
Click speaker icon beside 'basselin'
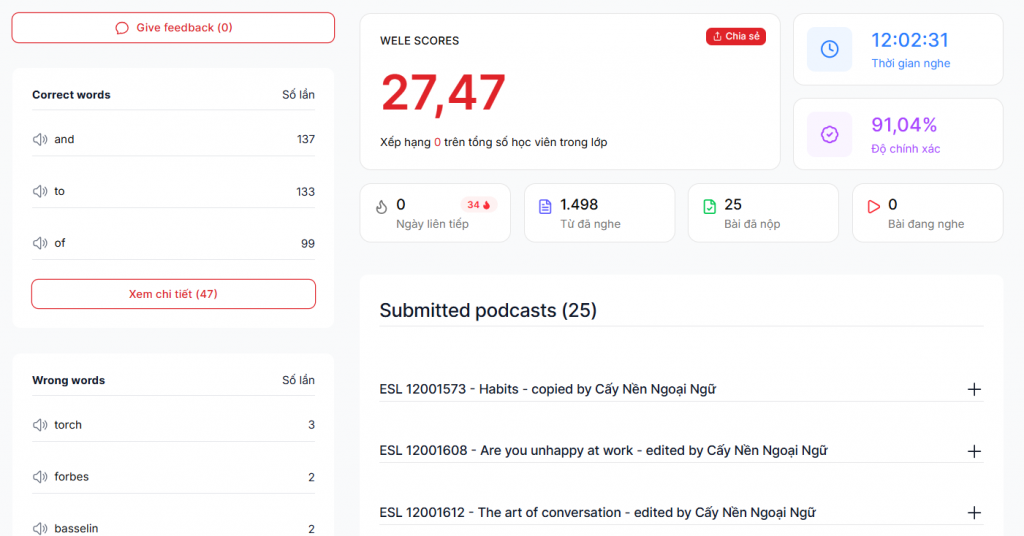click(x=40, y=528)
